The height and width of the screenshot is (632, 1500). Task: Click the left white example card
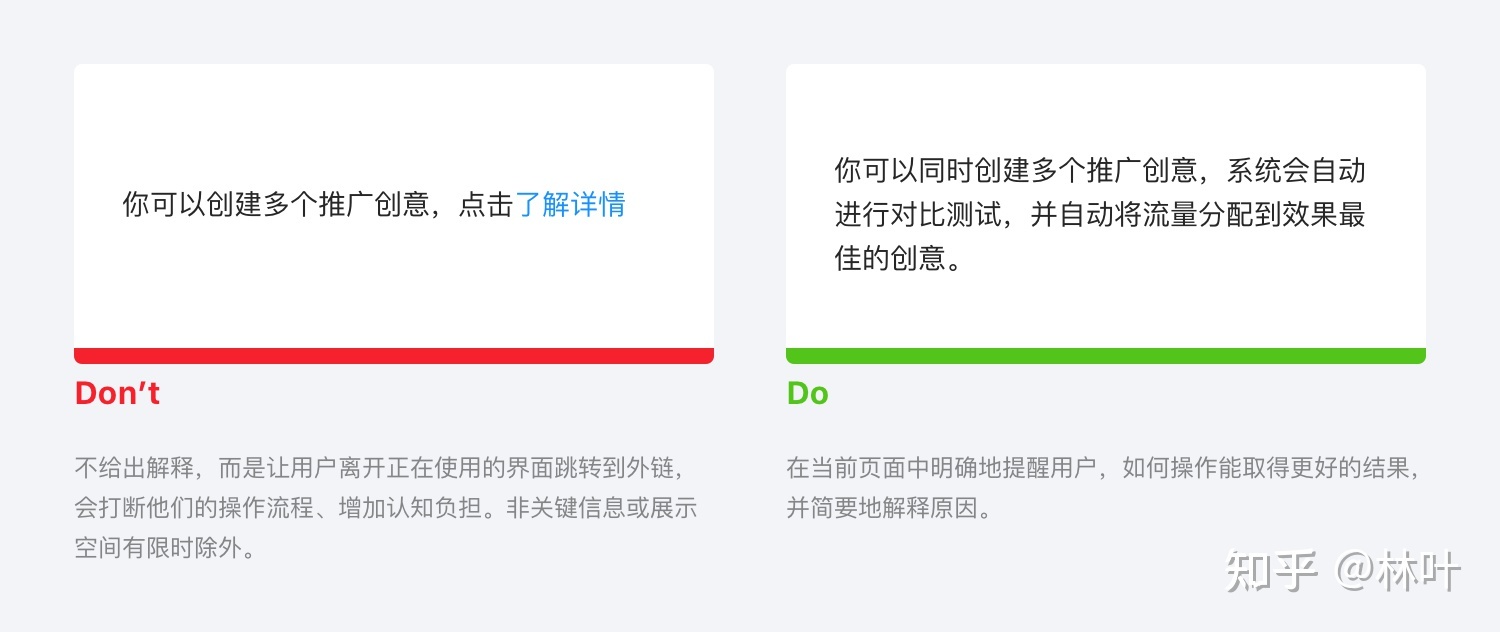click(394, 206)
